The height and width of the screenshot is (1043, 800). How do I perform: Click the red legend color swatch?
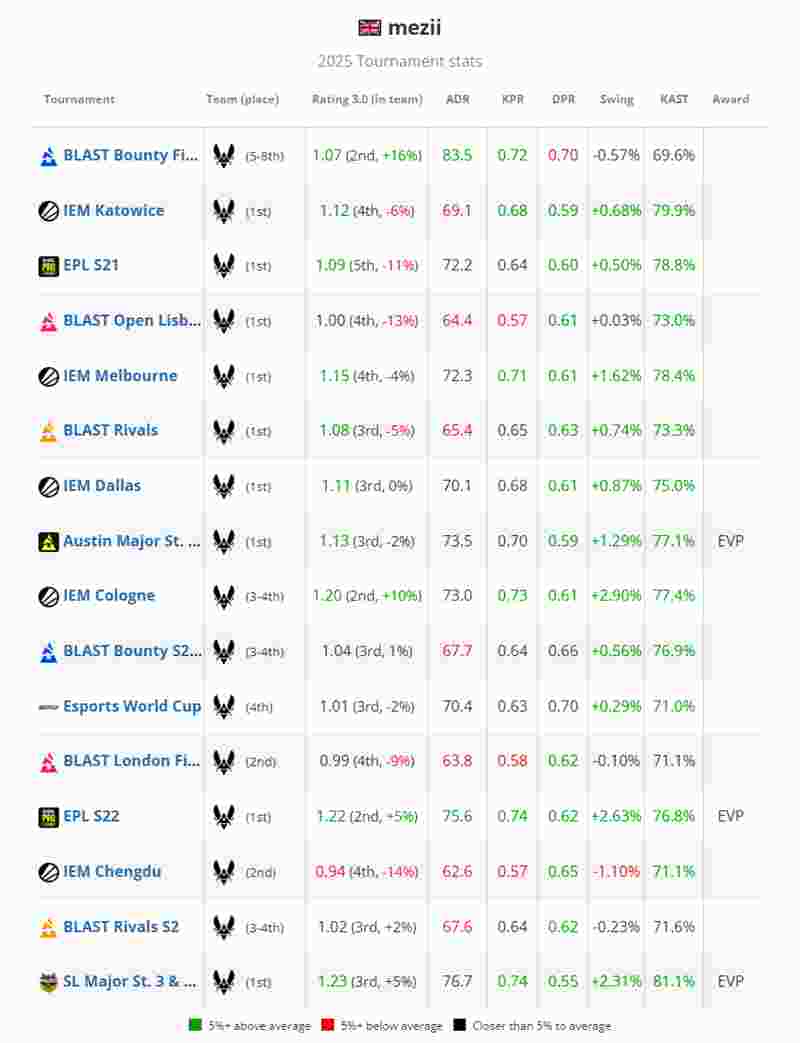pos(326,1025)
